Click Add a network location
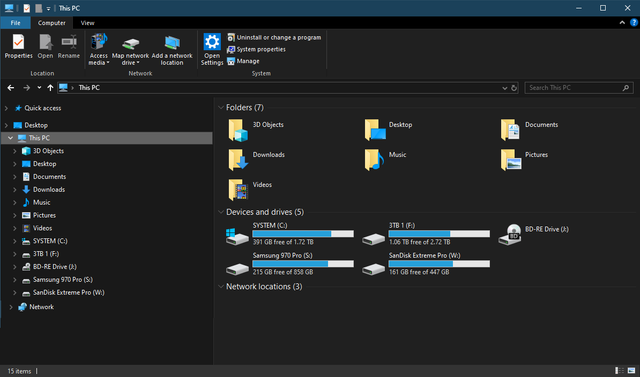The width and height of the screenshot is (640, 377). click(172, 49)
